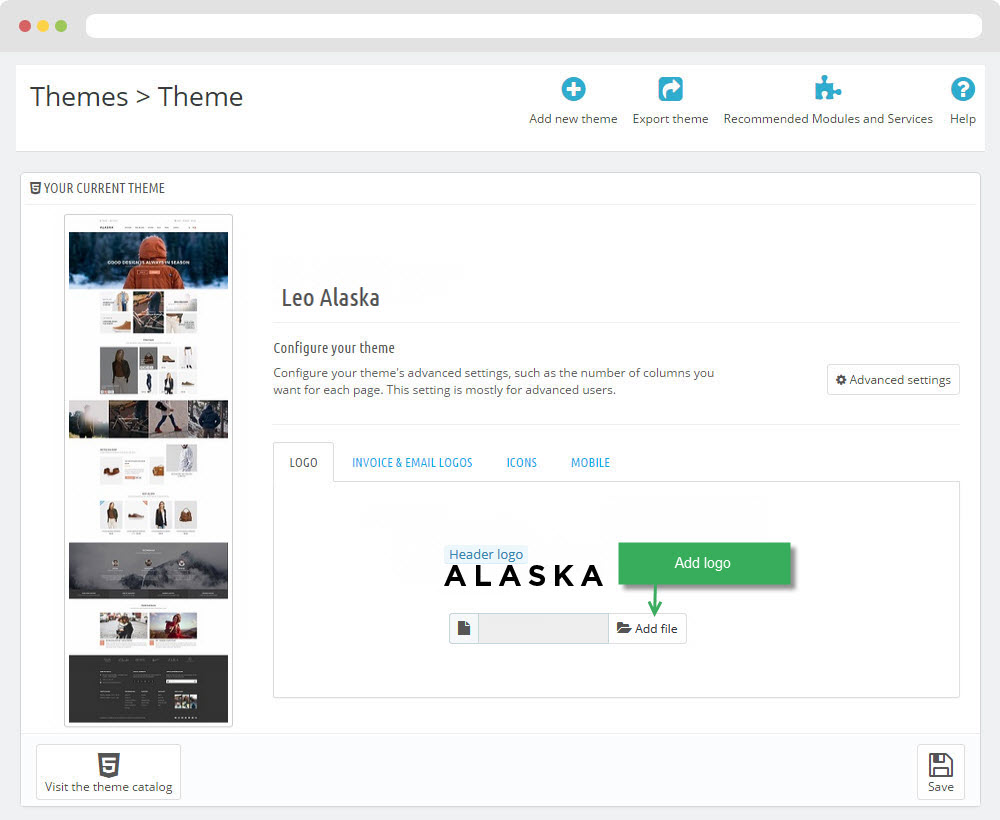Image resolution: width=1000 pixels, height=820 pixels.
Task: Click the Export theme arrow icon
Action: coord(670,89)
